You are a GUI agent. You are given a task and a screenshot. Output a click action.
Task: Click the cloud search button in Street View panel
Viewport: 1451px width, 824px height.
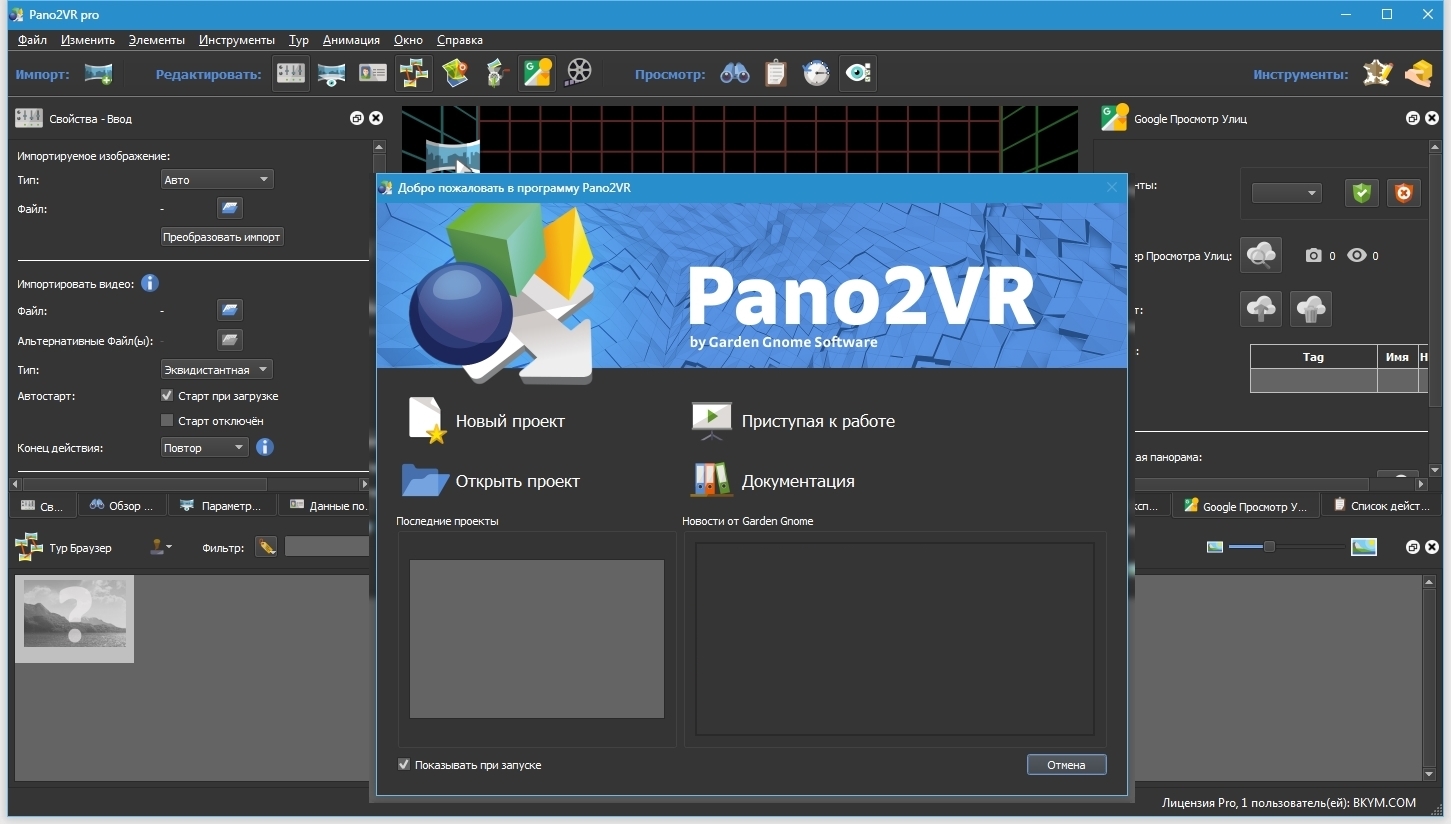1261,255
